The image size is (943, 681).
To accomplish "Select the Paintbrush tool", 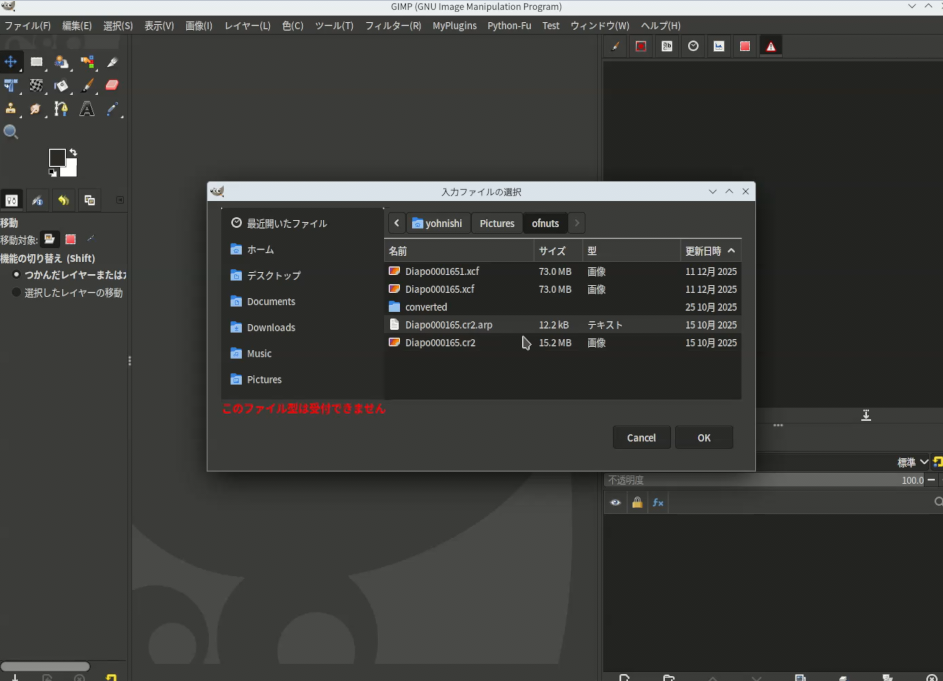I will (x=87, y=85).
